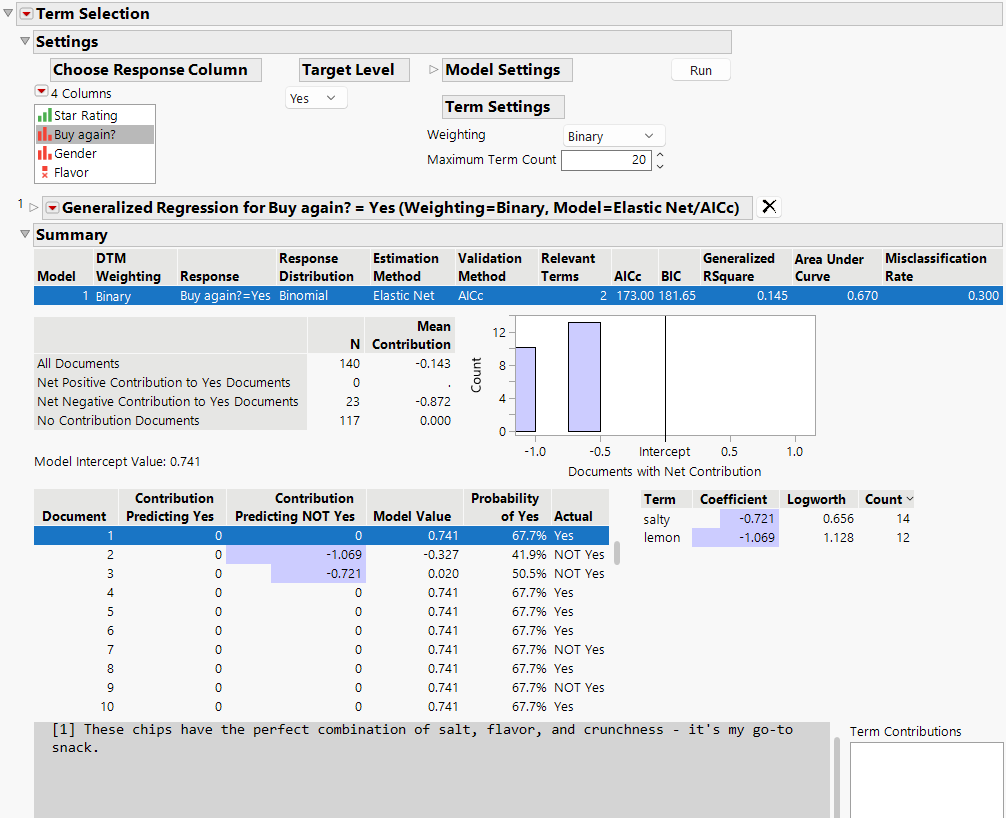1006x818 pixels.
Task: Collapse the Settings section
Action: (x=25, y=42)
